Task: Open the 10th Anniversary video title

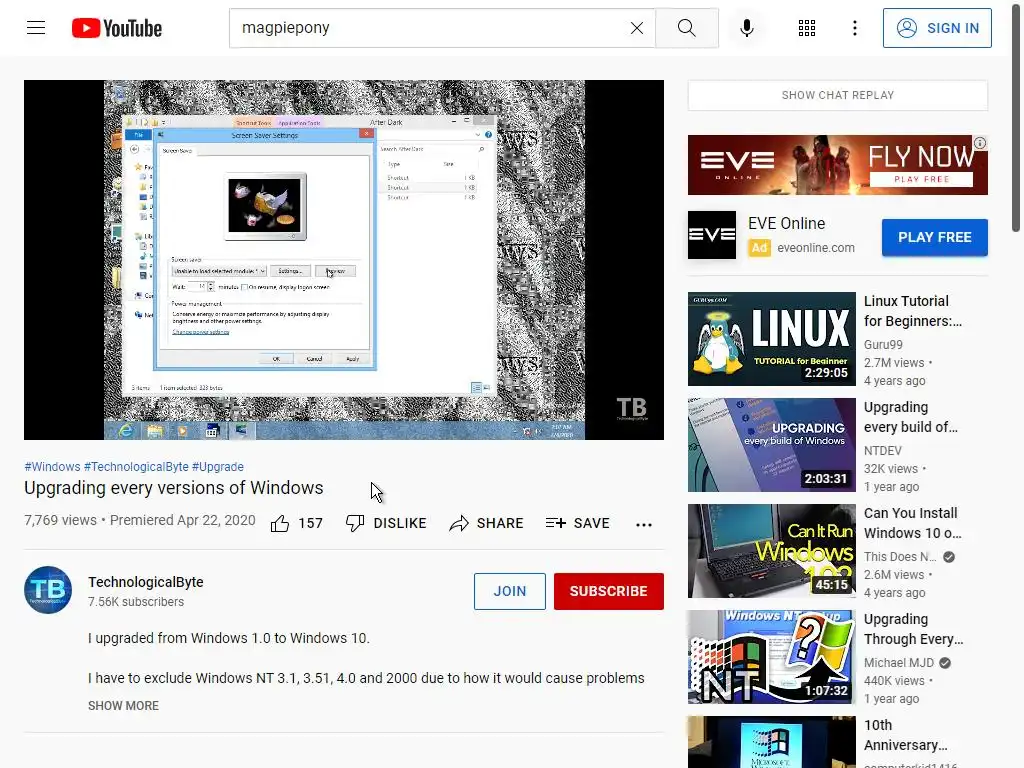Action: pyautogui.click(x=905, y=735)
